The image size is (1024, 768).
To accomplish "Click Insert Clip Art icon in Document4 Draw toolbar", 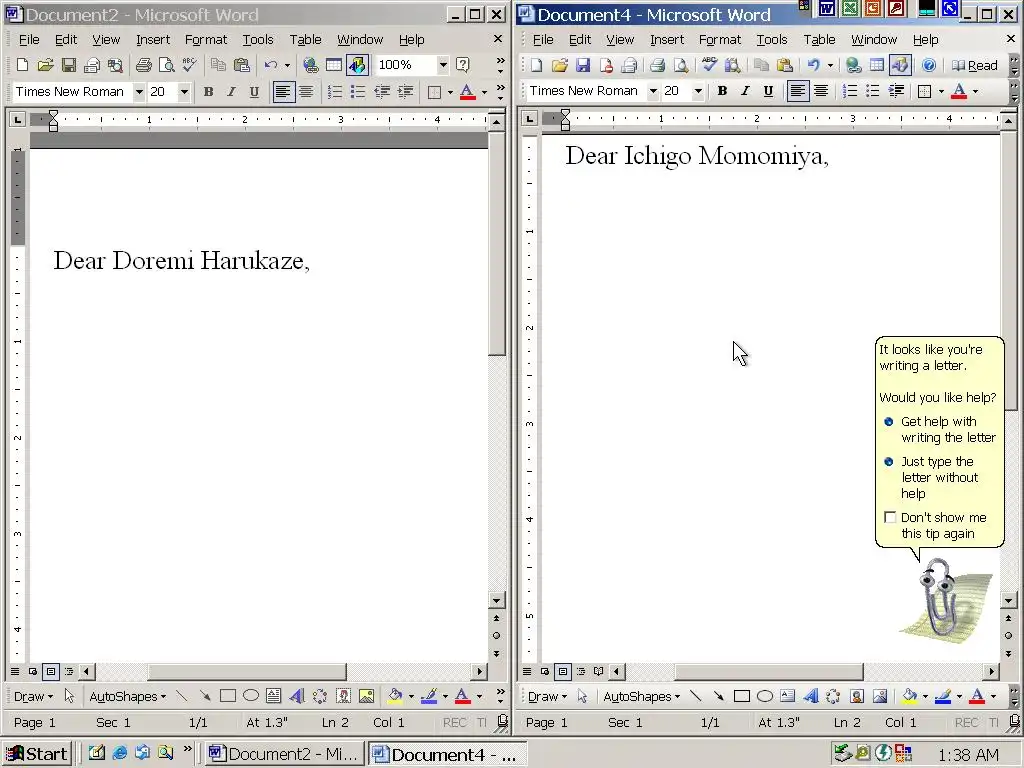I will (857, 696).
